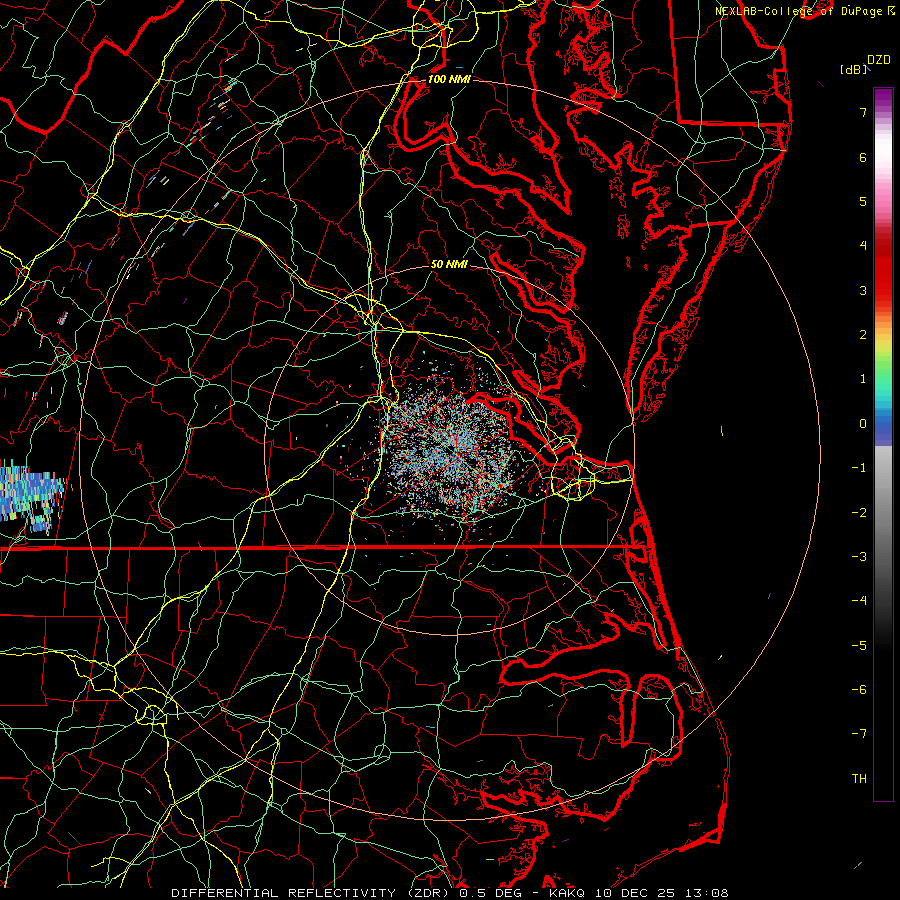Click the "-4" value on the scale
The width and height of the screenshot is (900, 900).
click(x=859, y=601)
